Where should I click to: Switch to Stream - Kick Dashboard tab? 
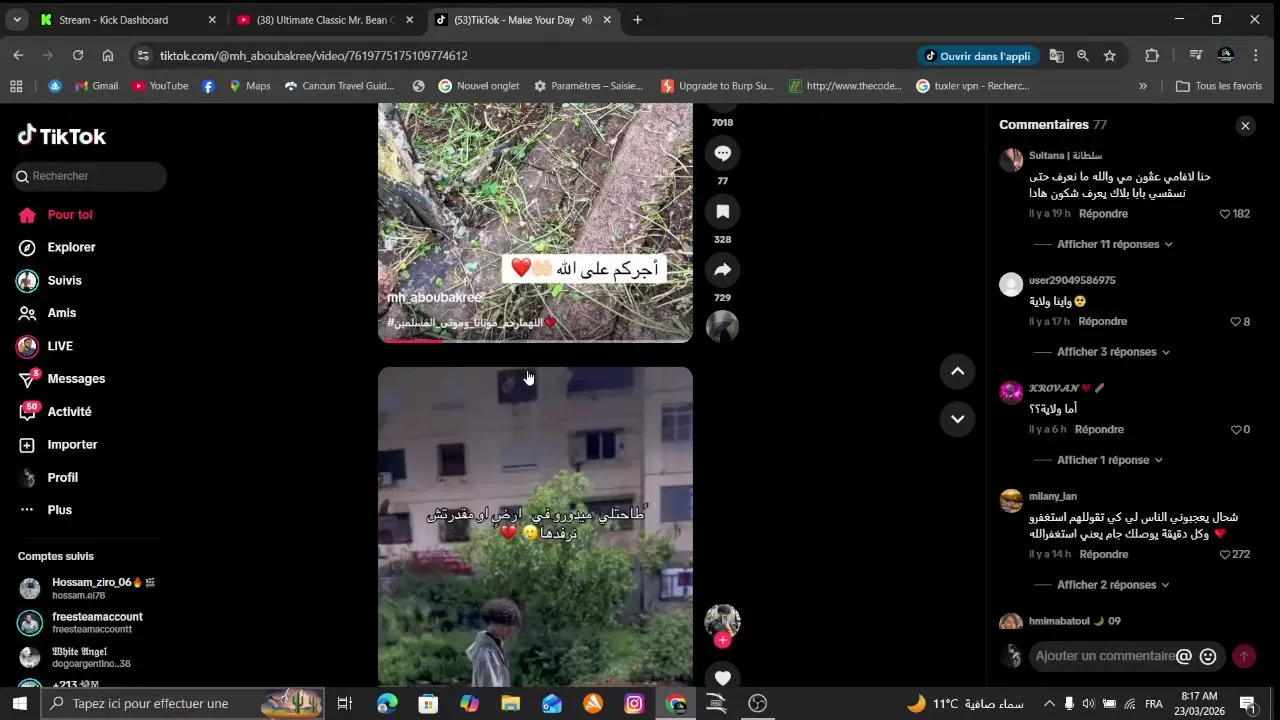point(126,20)
